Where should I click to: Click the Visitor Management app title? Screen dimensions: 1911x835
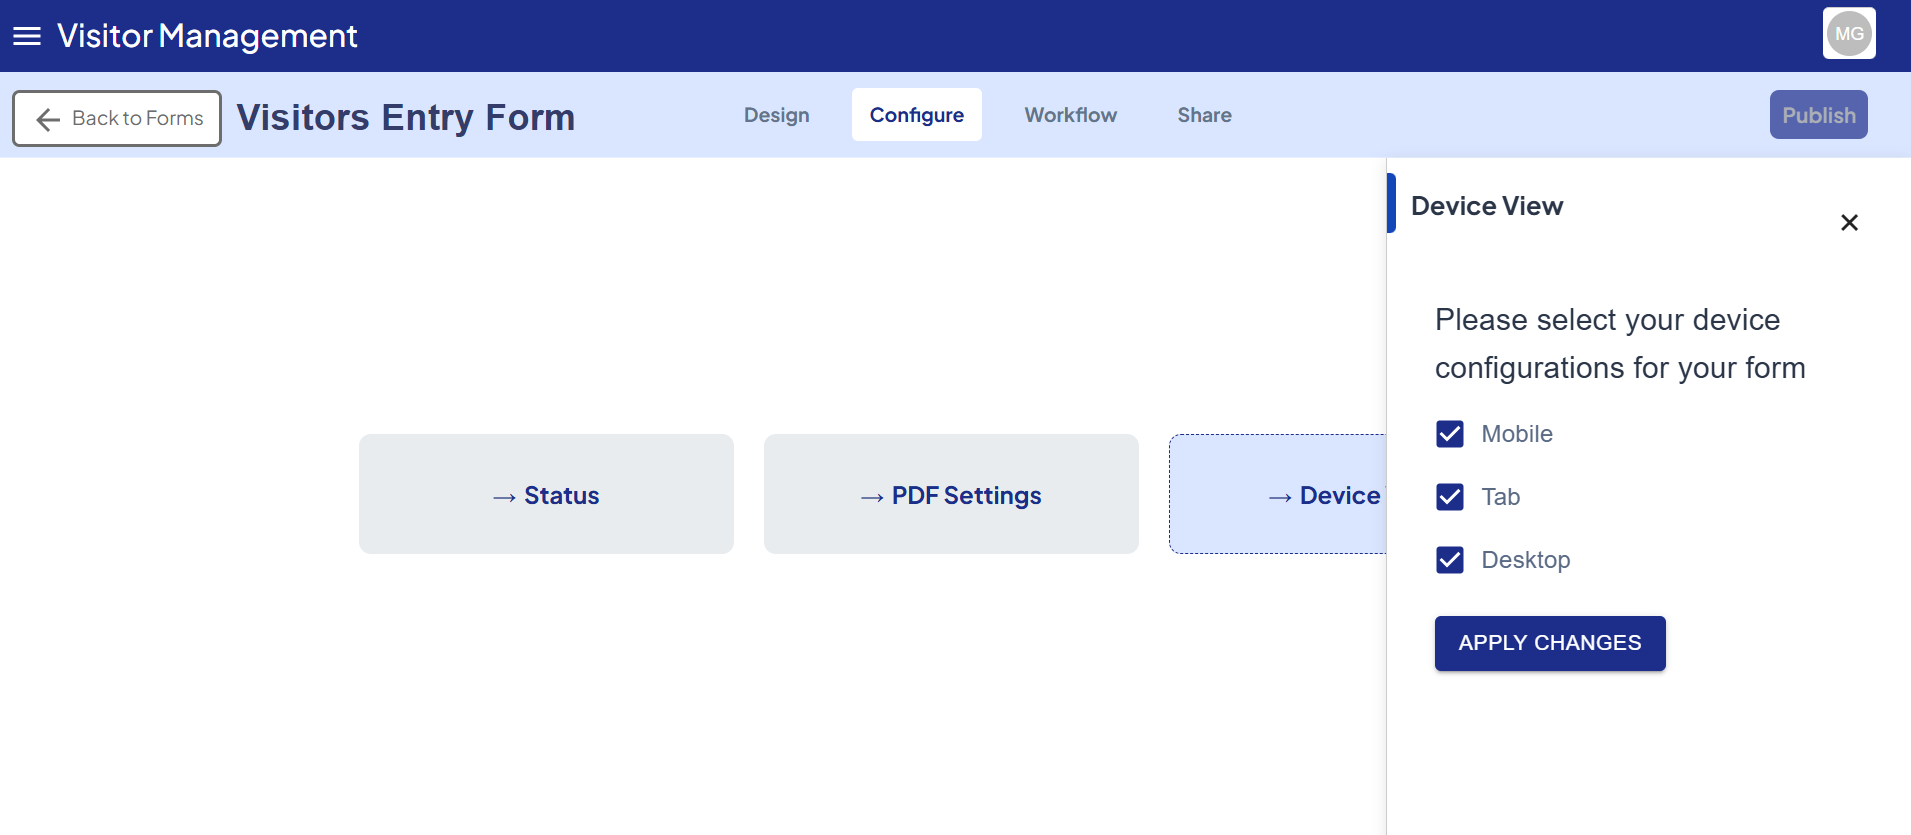click(x=207, y=36)
